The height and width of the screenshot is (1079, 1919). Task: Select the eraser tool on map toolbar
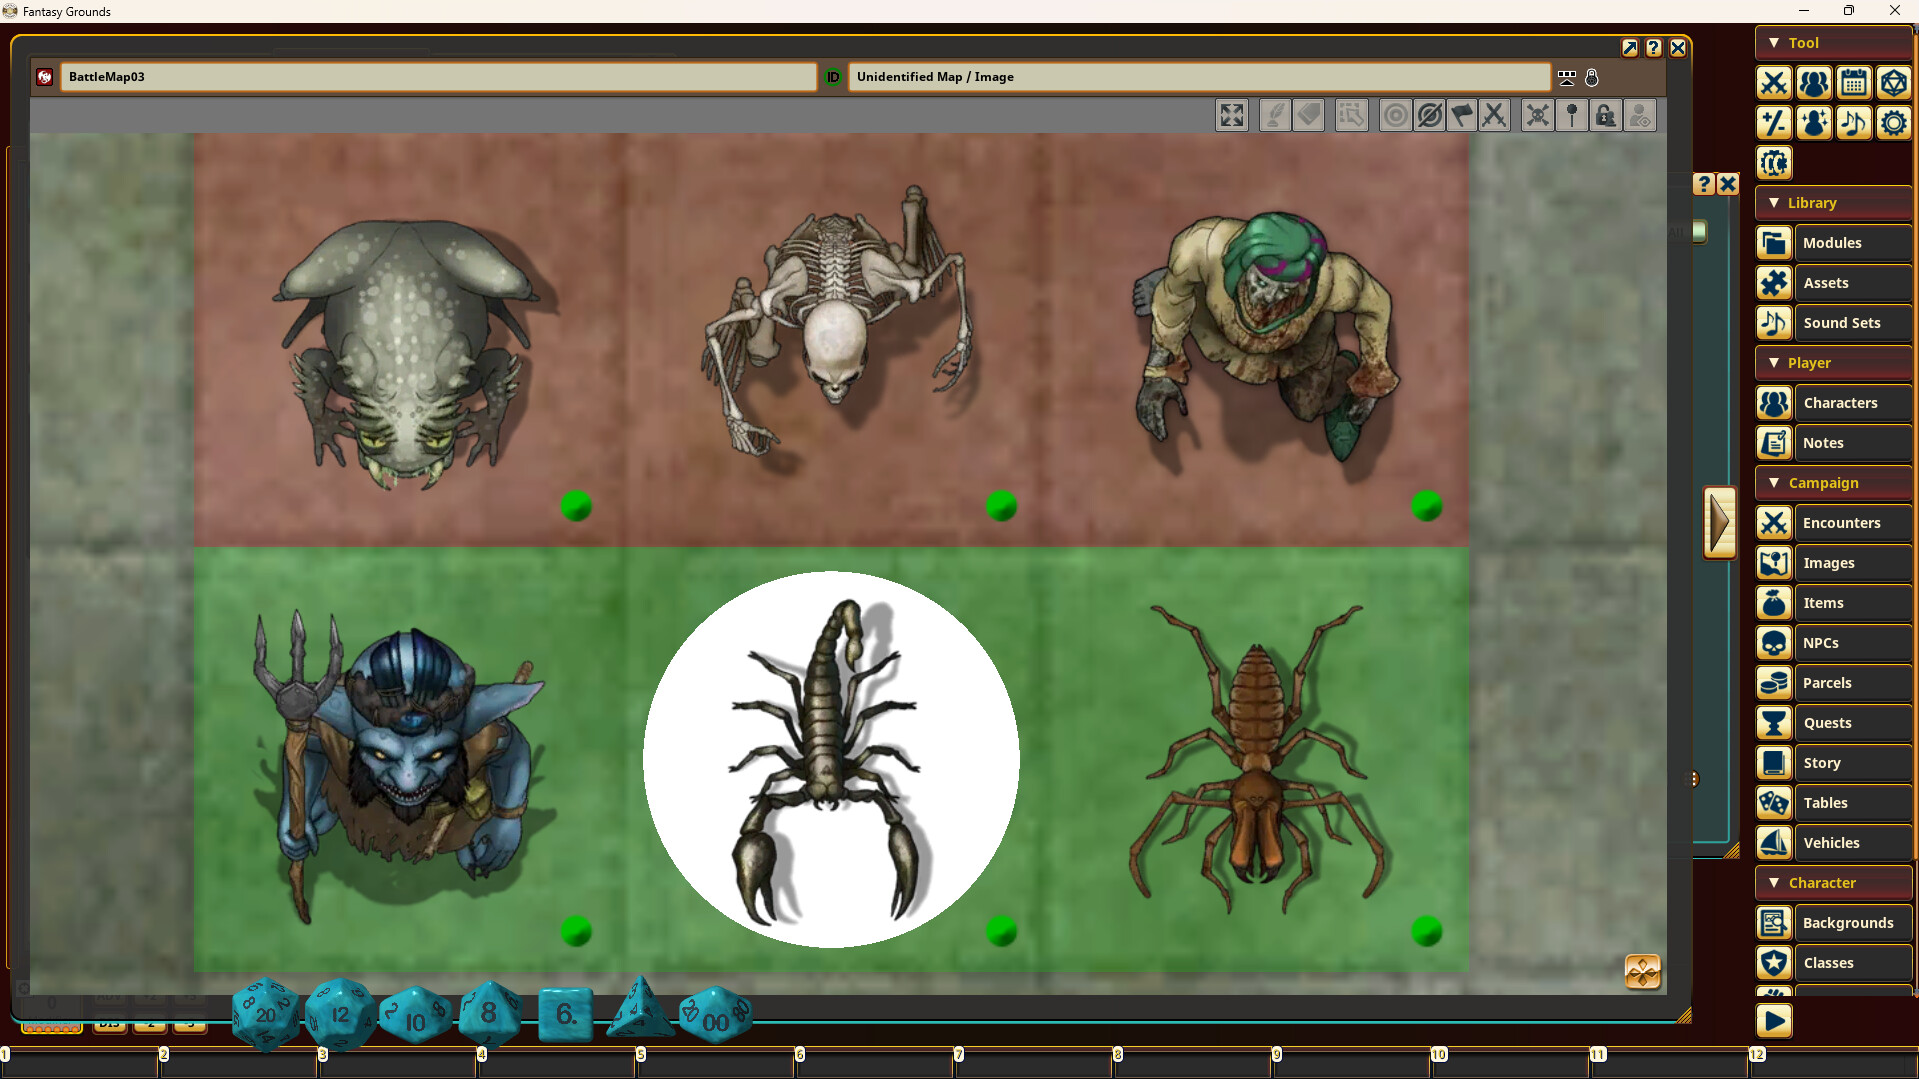tap(1309, 116)
